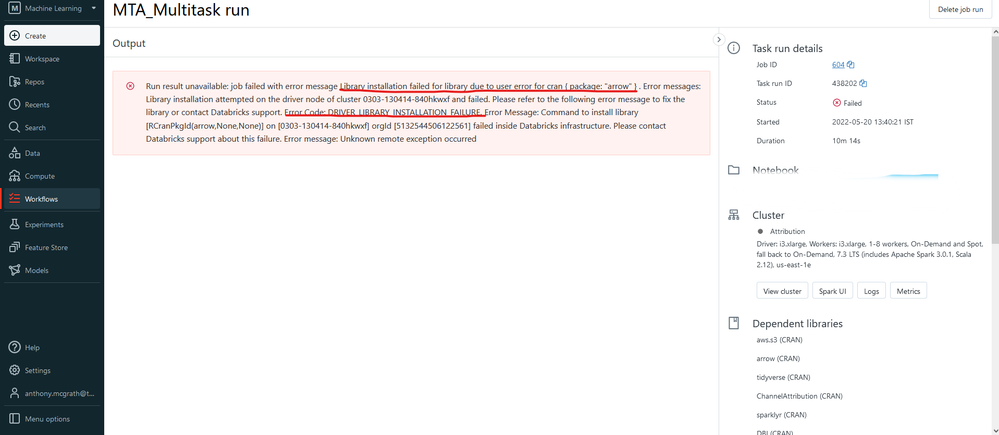Screen dimensions: 999x435
Task: Copy the Job ID using copy icon
Action: 851,66
